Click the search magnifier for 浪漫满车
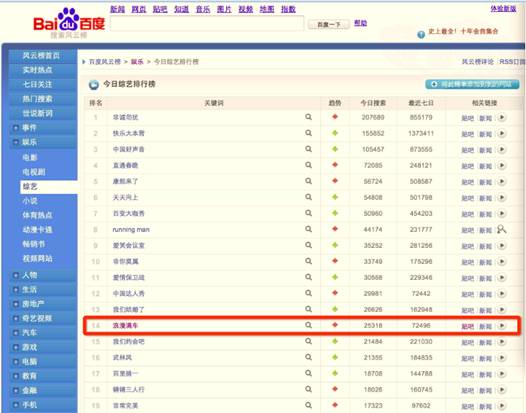Screen dimensions: 526x413 click(308, 325)
